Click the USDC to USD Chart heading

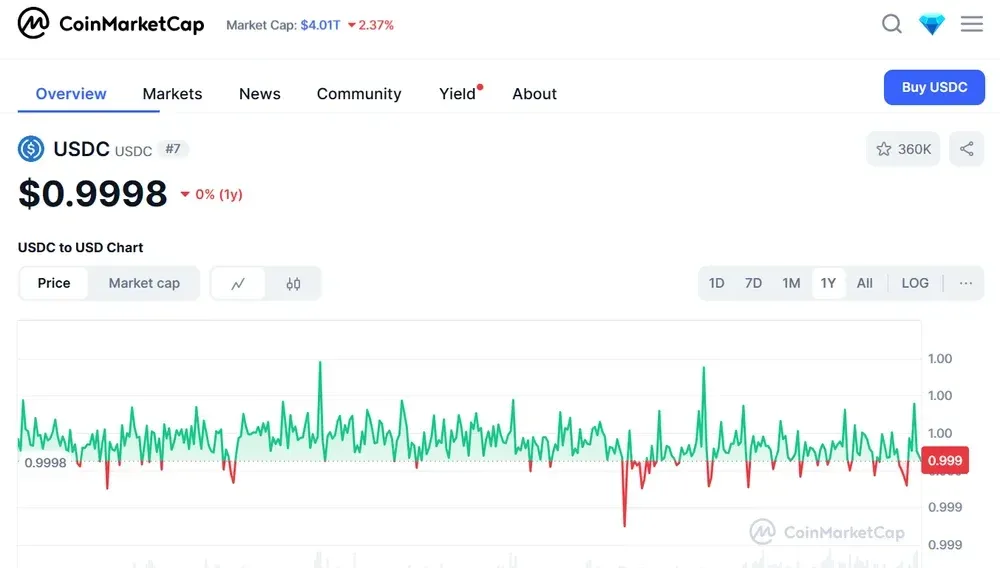80,247
